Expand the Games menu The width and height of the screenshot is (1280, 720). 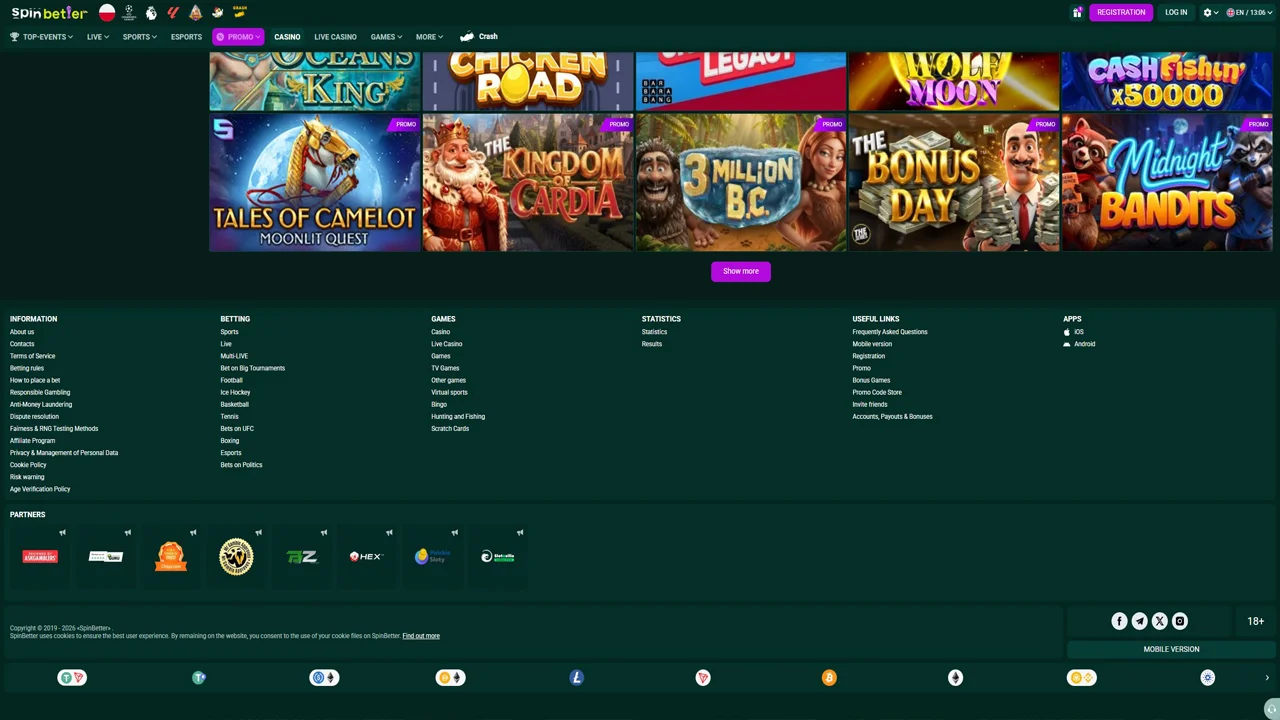click(386, 37)
